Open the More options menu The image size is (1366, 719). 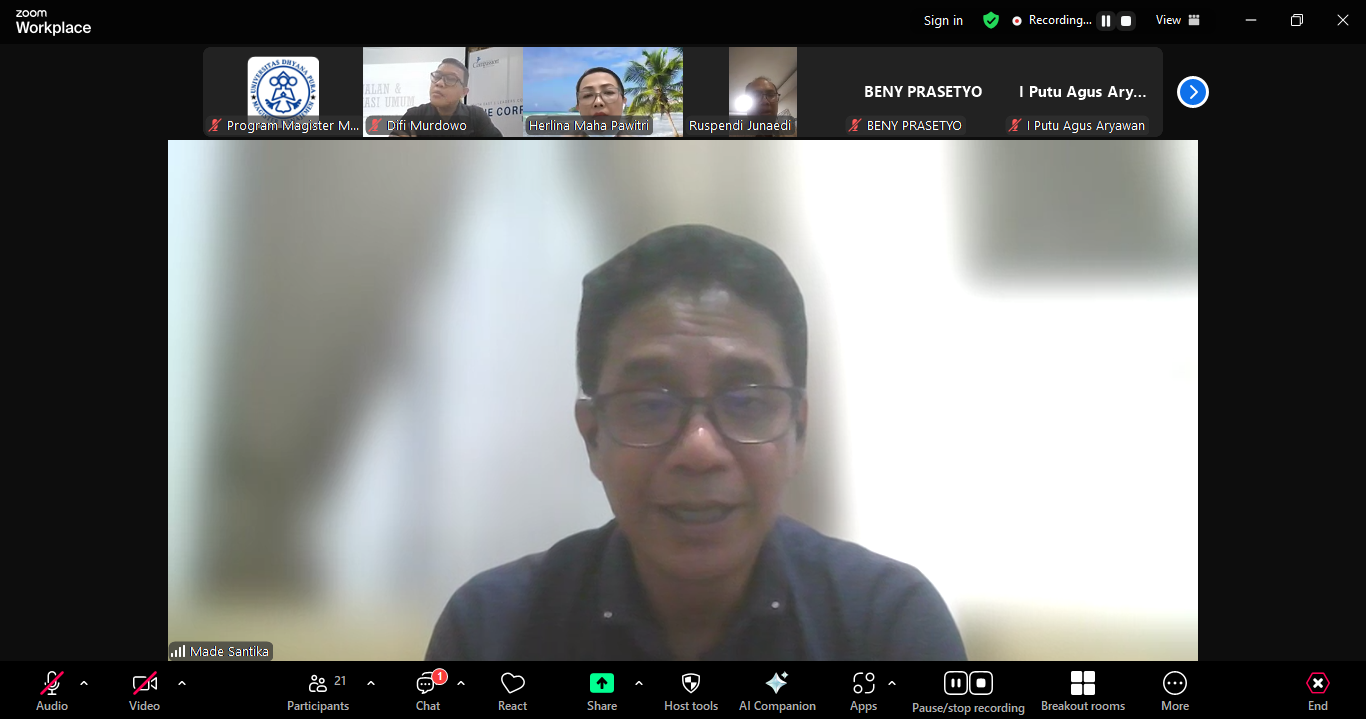click(1174, 691)
